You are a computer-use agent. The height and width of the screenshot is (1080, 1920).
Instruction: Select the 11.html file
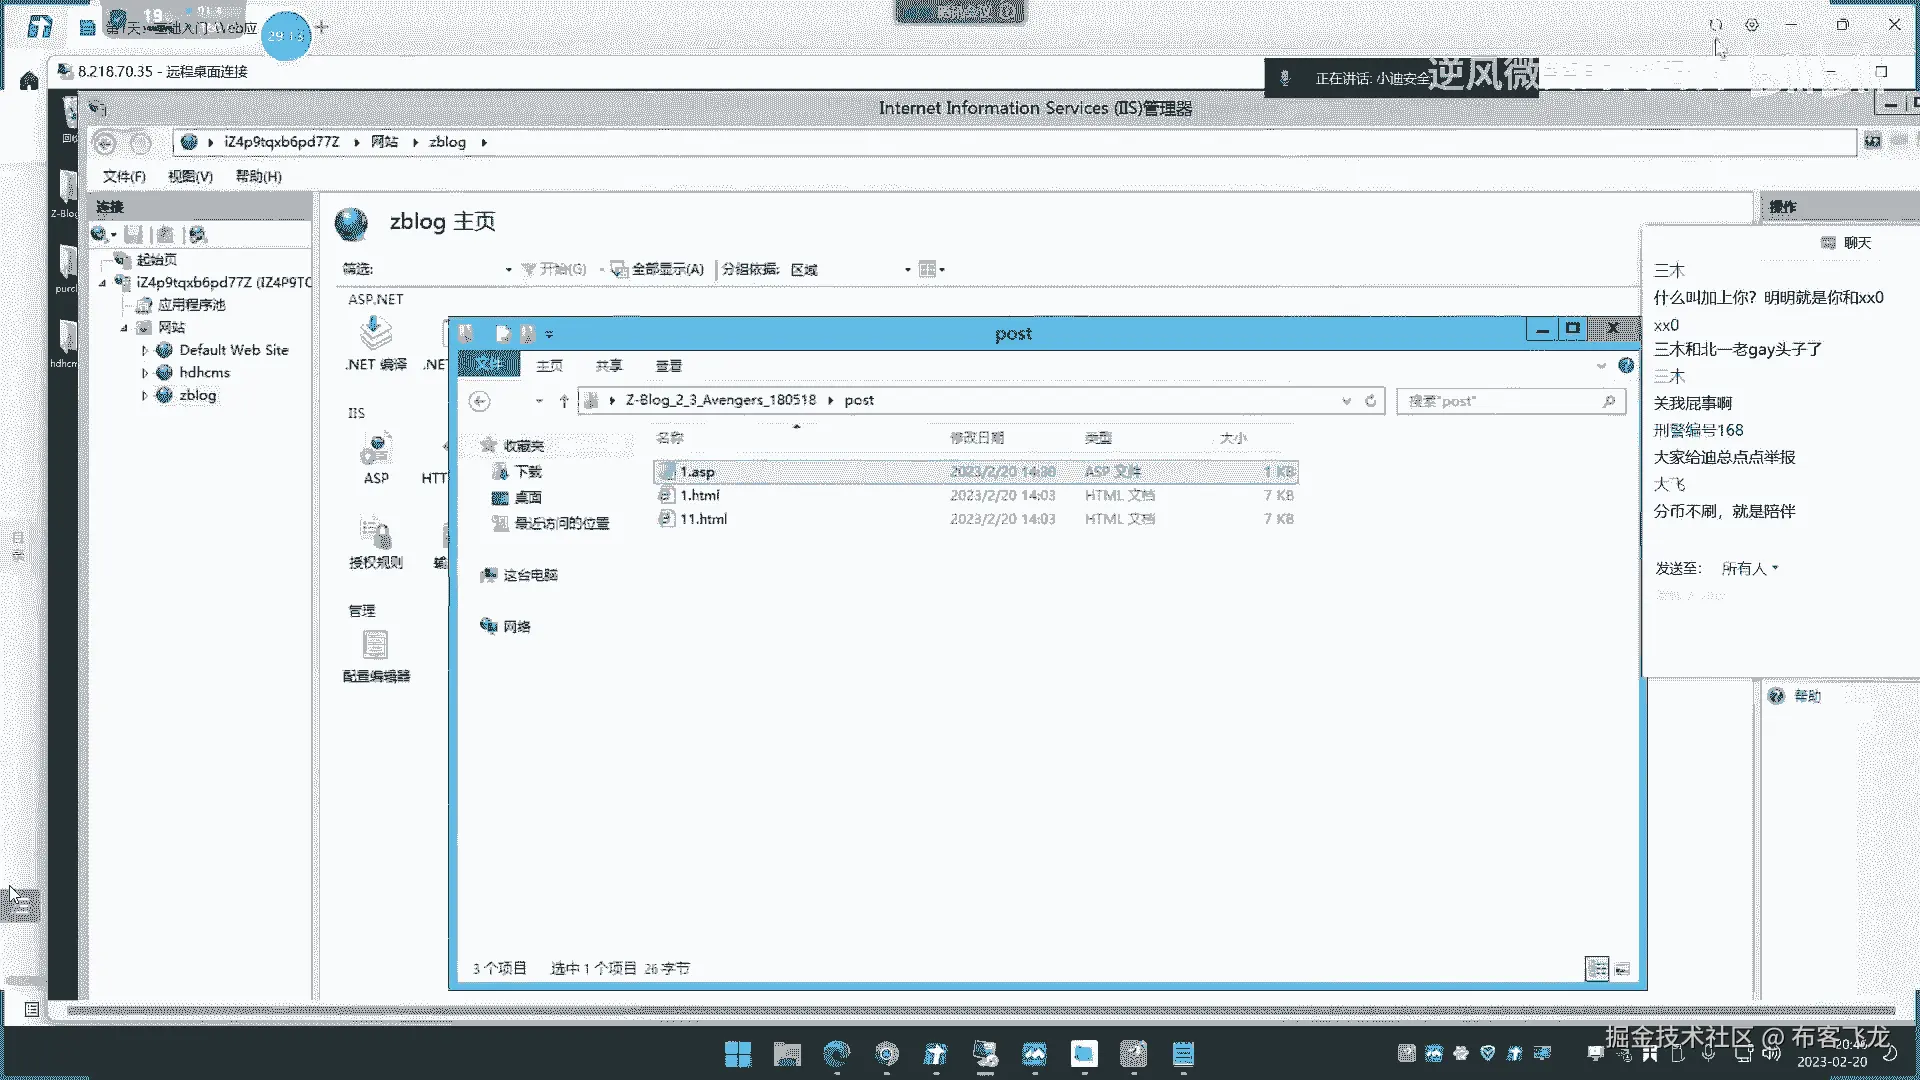pos(703,519)
